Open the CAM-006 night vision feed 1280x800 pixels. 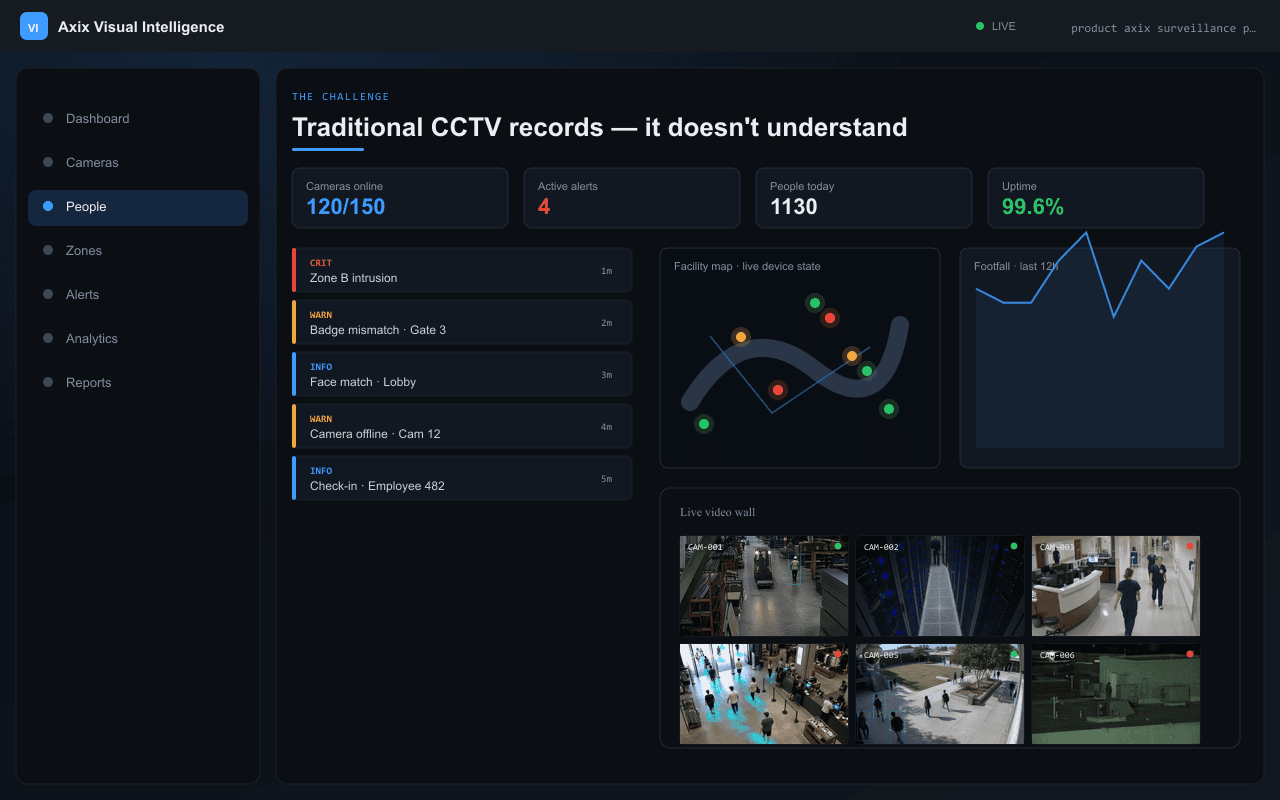(x=1116, y=694)
